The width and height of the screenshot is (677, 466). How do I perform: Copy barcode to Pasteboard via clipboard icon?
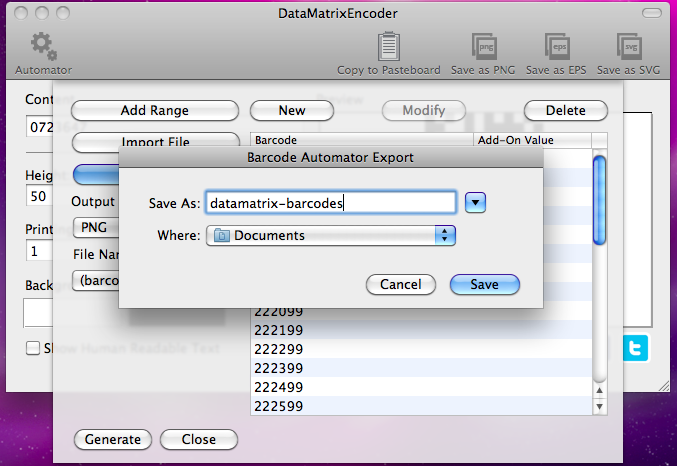pos(389,46)
